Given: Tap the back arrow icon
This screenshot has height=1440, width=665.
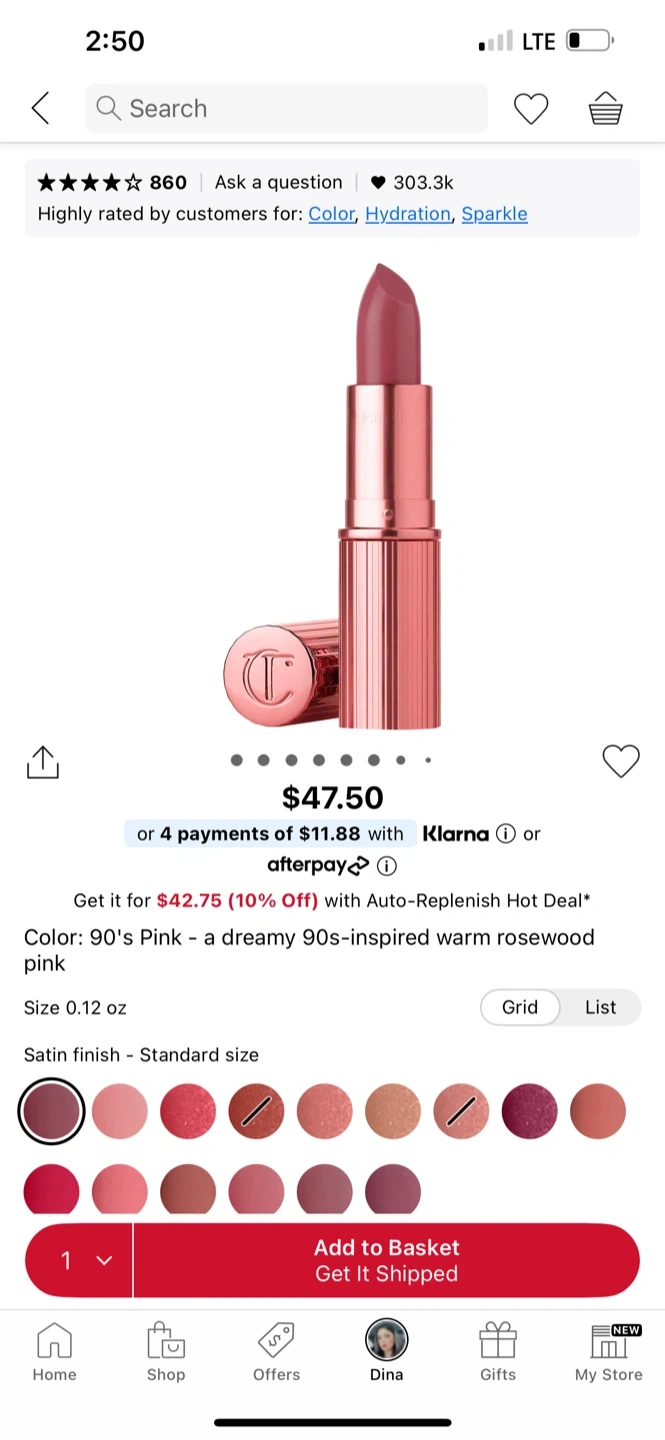Looking at the screenshot, I should 41,108.
